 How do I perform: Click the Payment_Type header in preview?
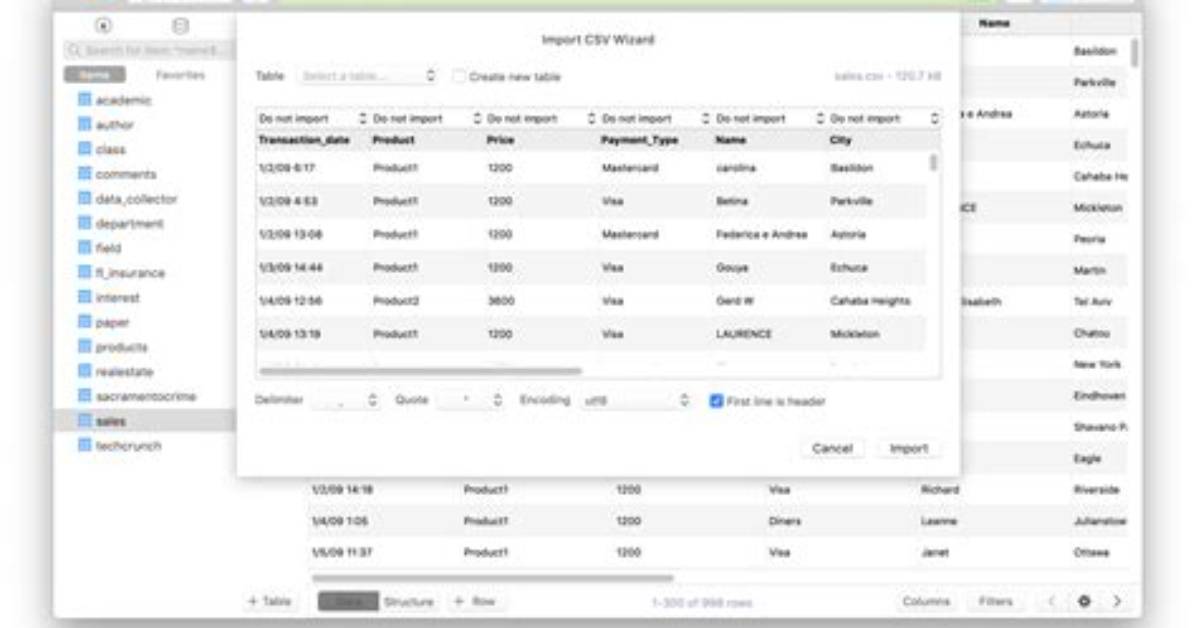[x=639, y=140]
